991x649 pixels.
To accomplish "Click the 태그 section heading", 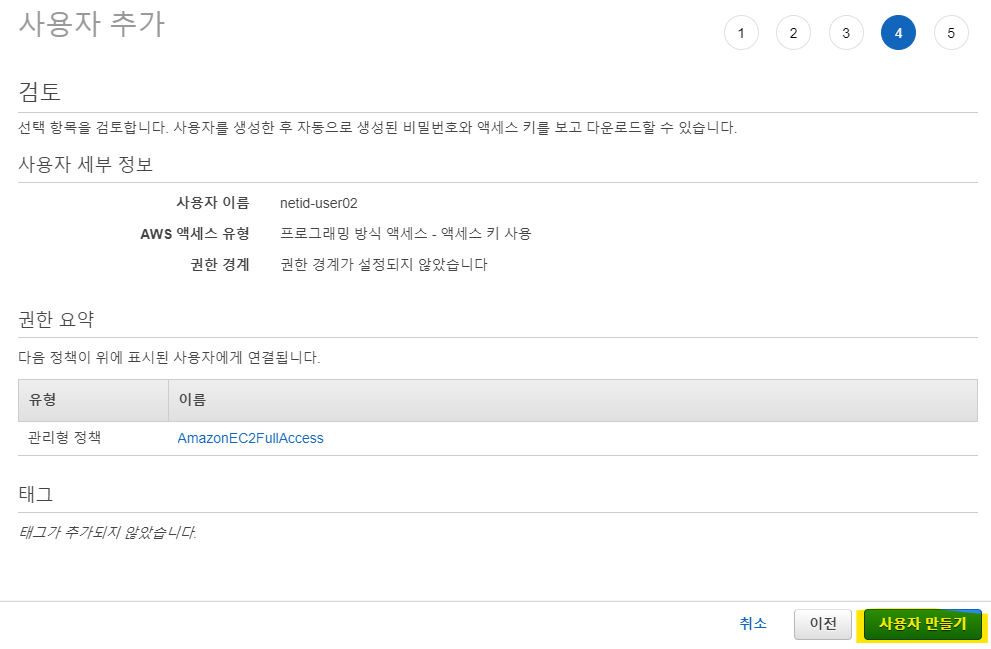I will click(35, 494).
